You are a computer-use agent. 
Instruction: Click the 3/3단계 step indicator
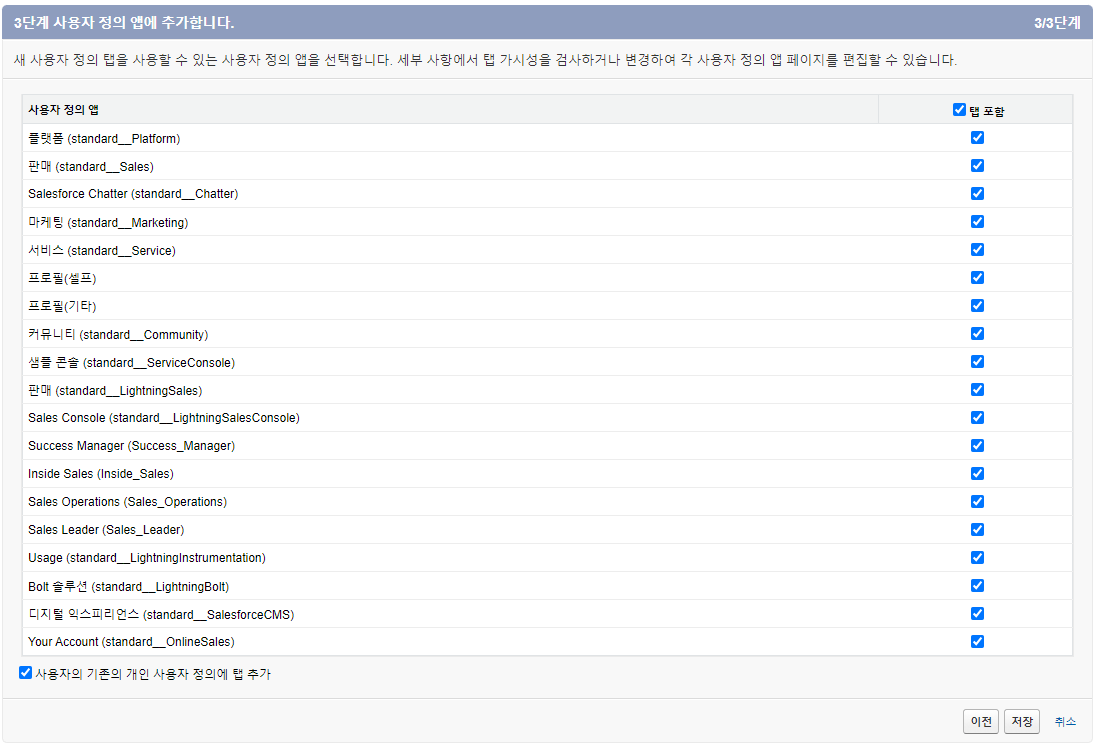[1057, 23]
